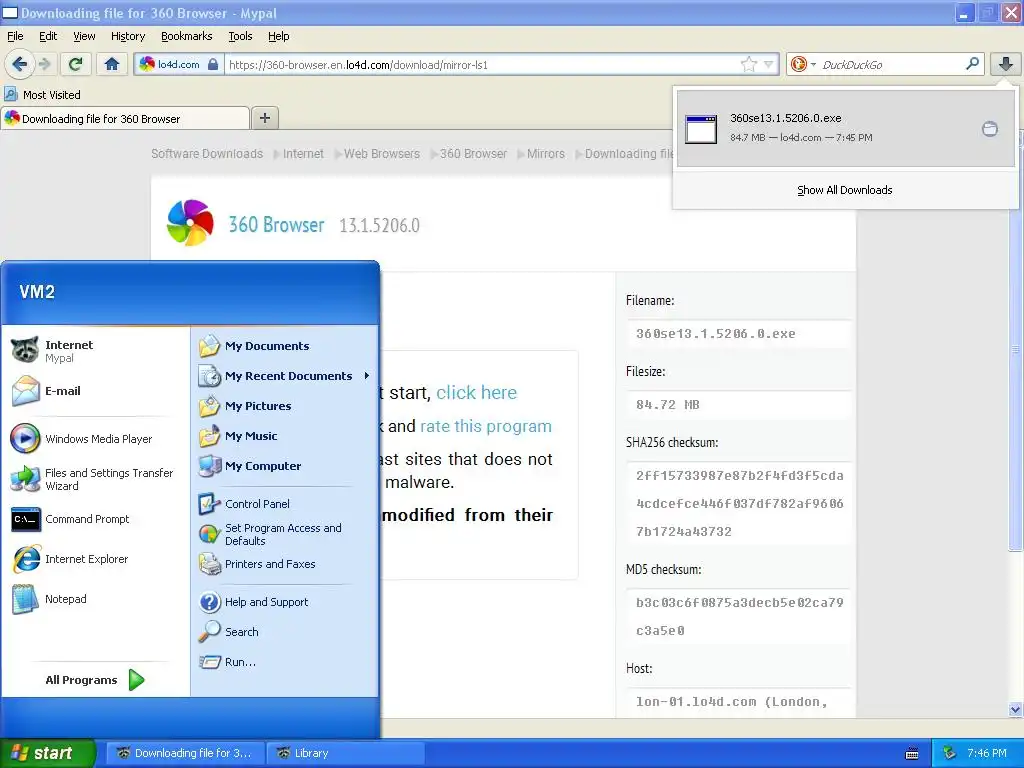Open My Pictures

tap(285, 406)
